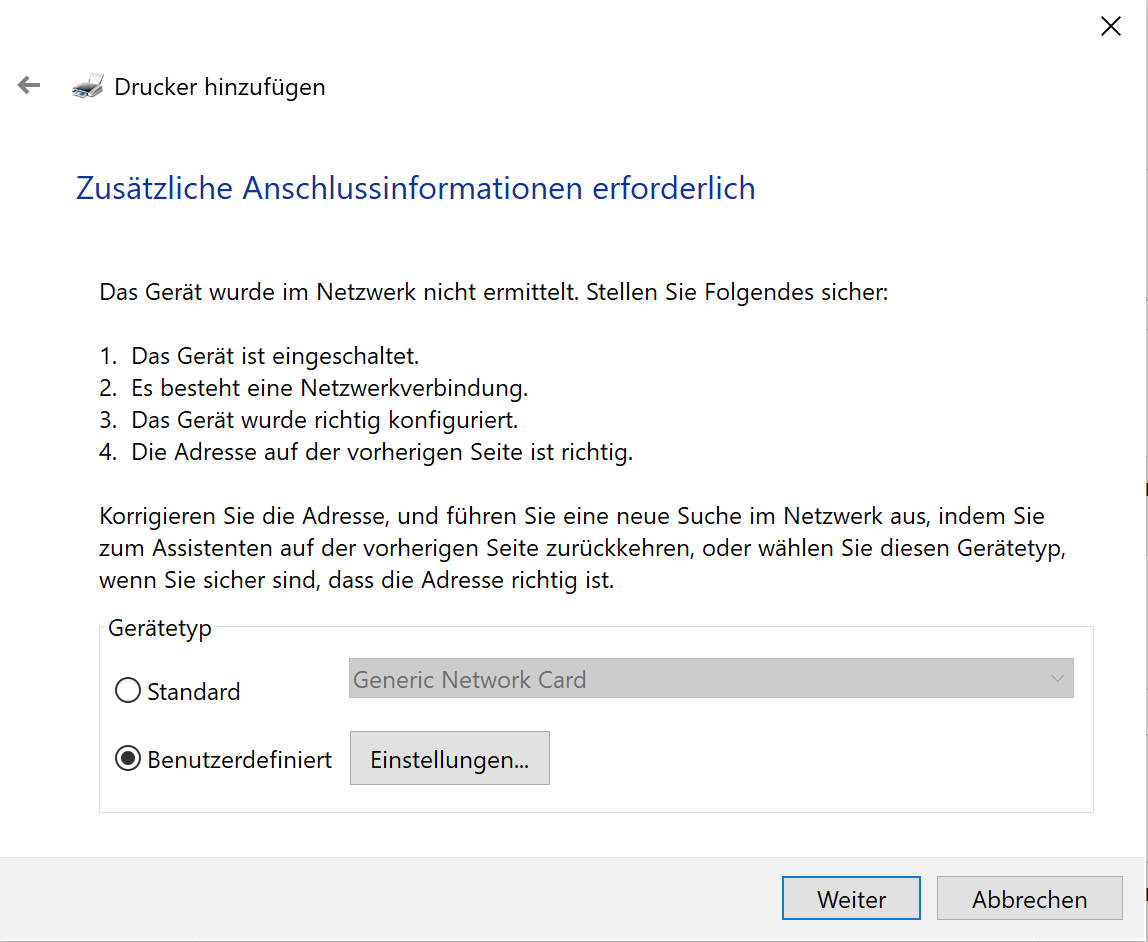1148x942 pixels.
Task: Close the Drucker hinzufügen dialog
Action: (1110, 27)
